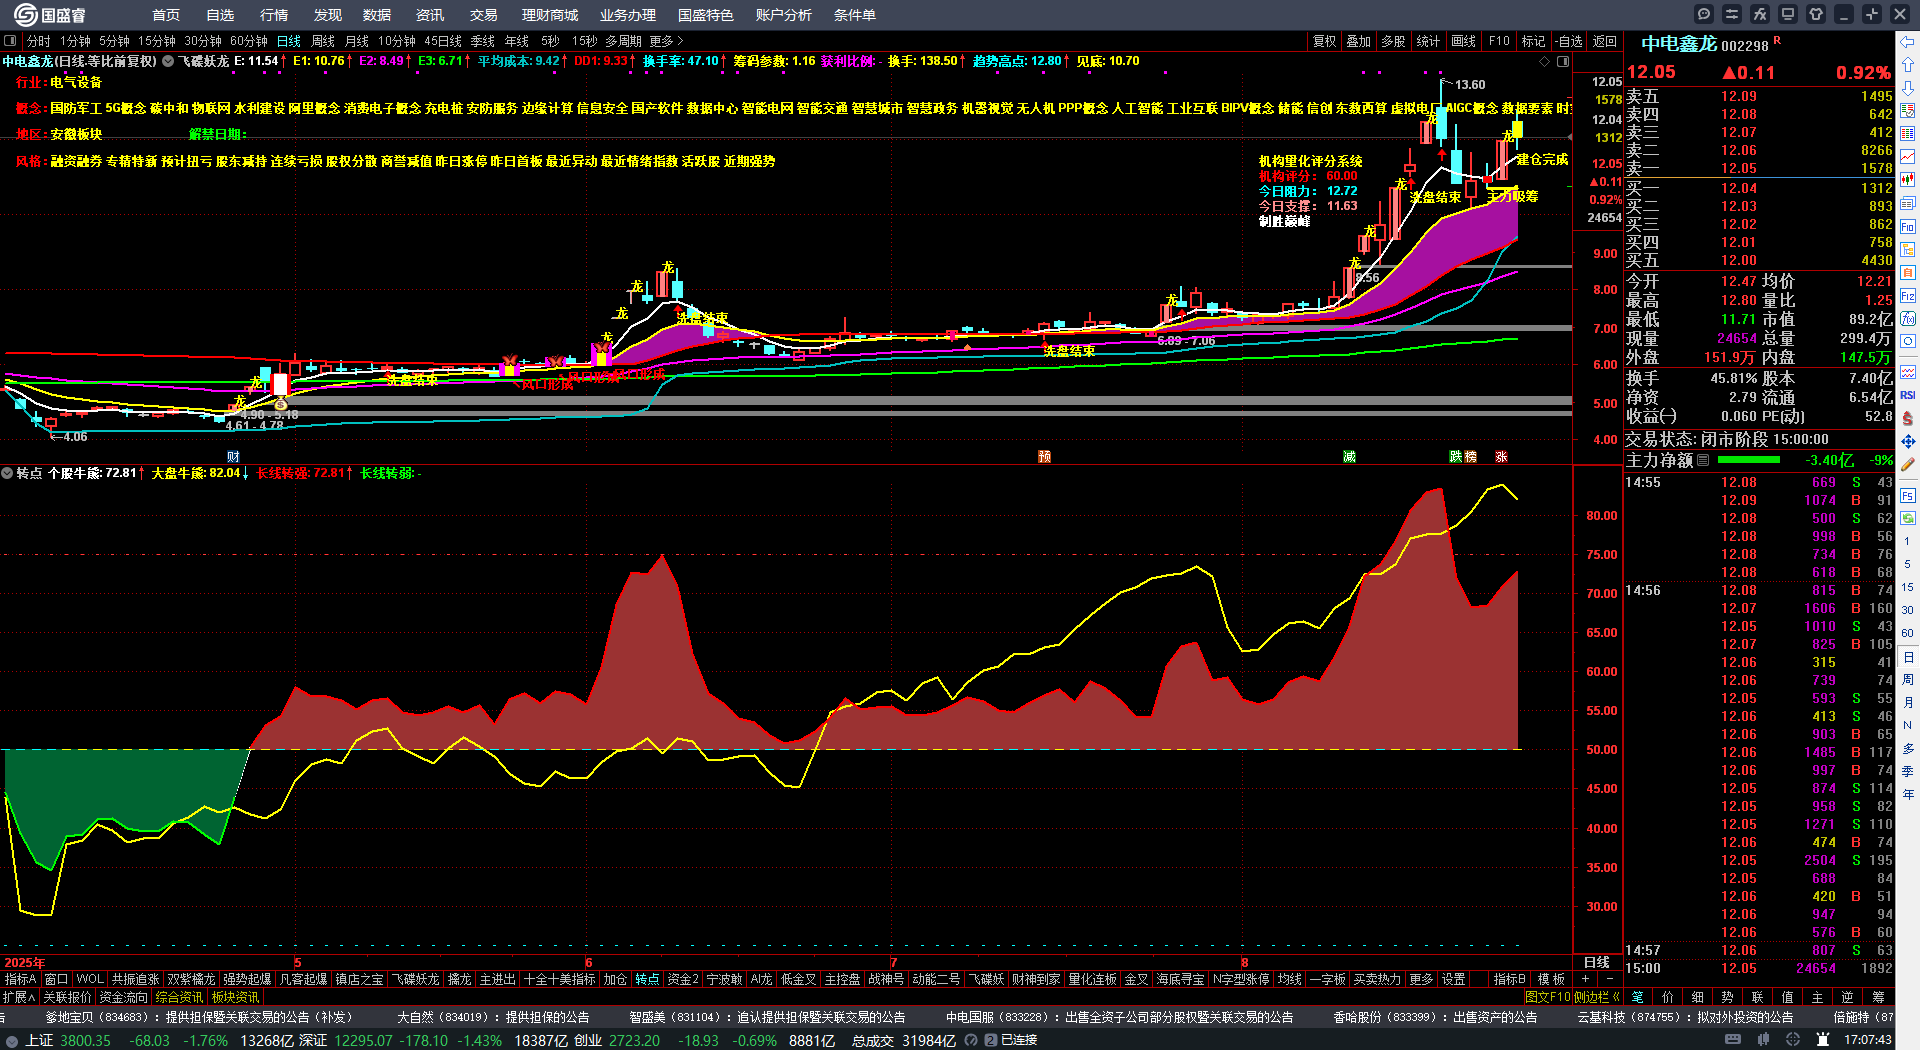Click the small list icon beside 主力净额
The height and width of the screenshot is (1050, 1920).
1703,460
